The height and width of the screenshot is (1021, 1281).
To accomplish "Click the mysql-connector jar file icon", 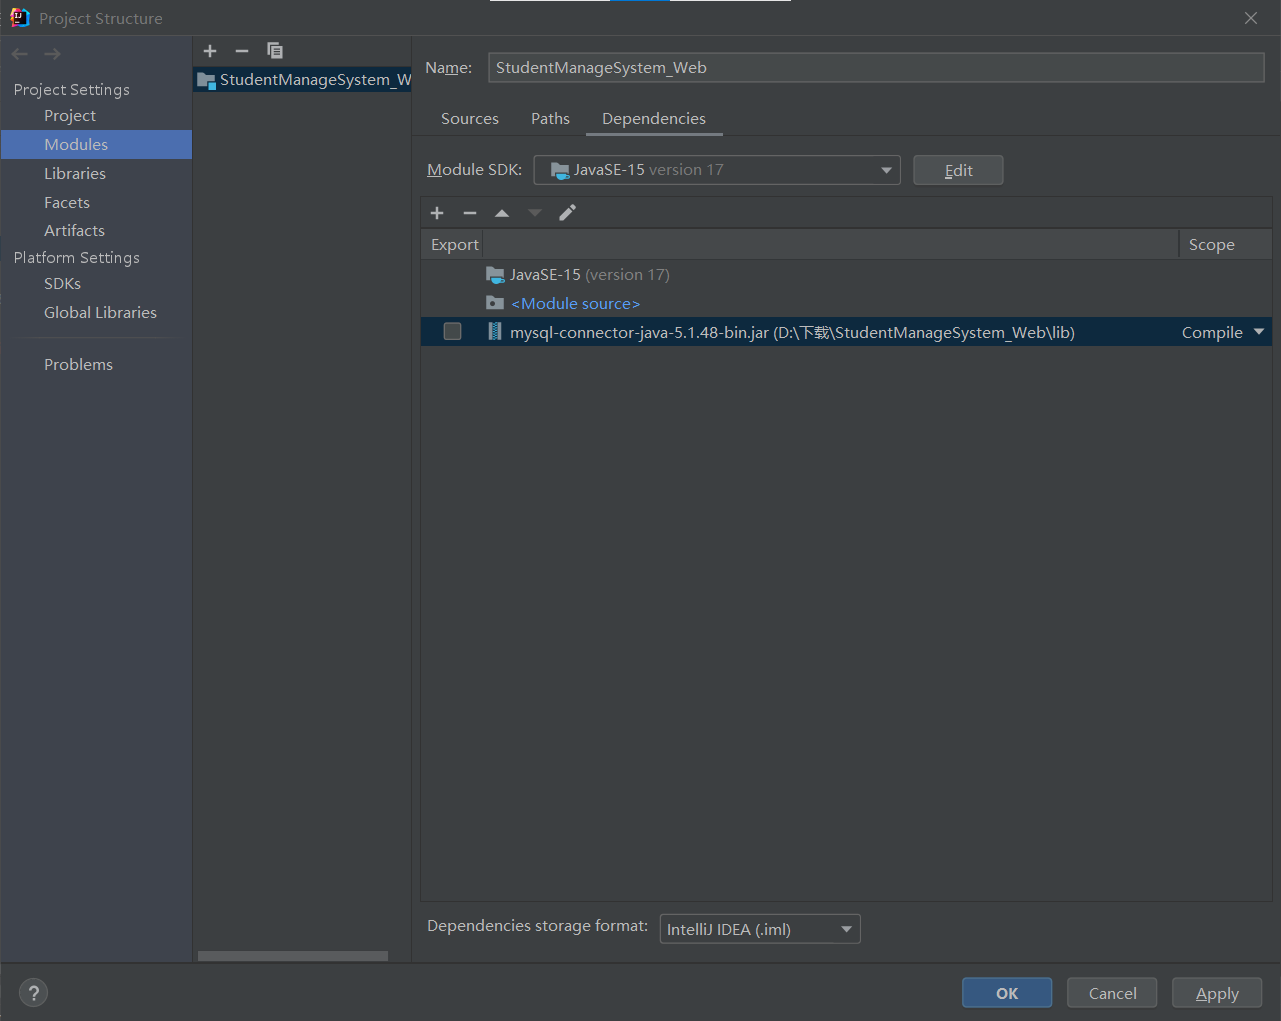I will pyautogui.click(x=495, y=332).
